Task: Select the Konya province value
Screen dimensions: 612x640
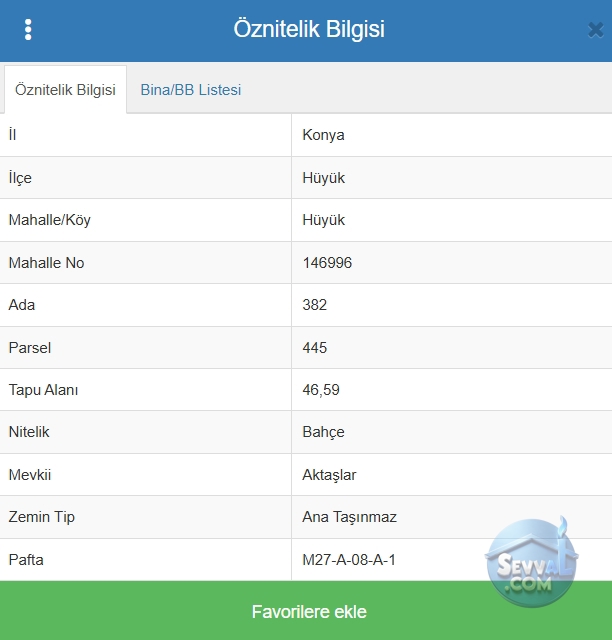Action: tap(323, 135)
